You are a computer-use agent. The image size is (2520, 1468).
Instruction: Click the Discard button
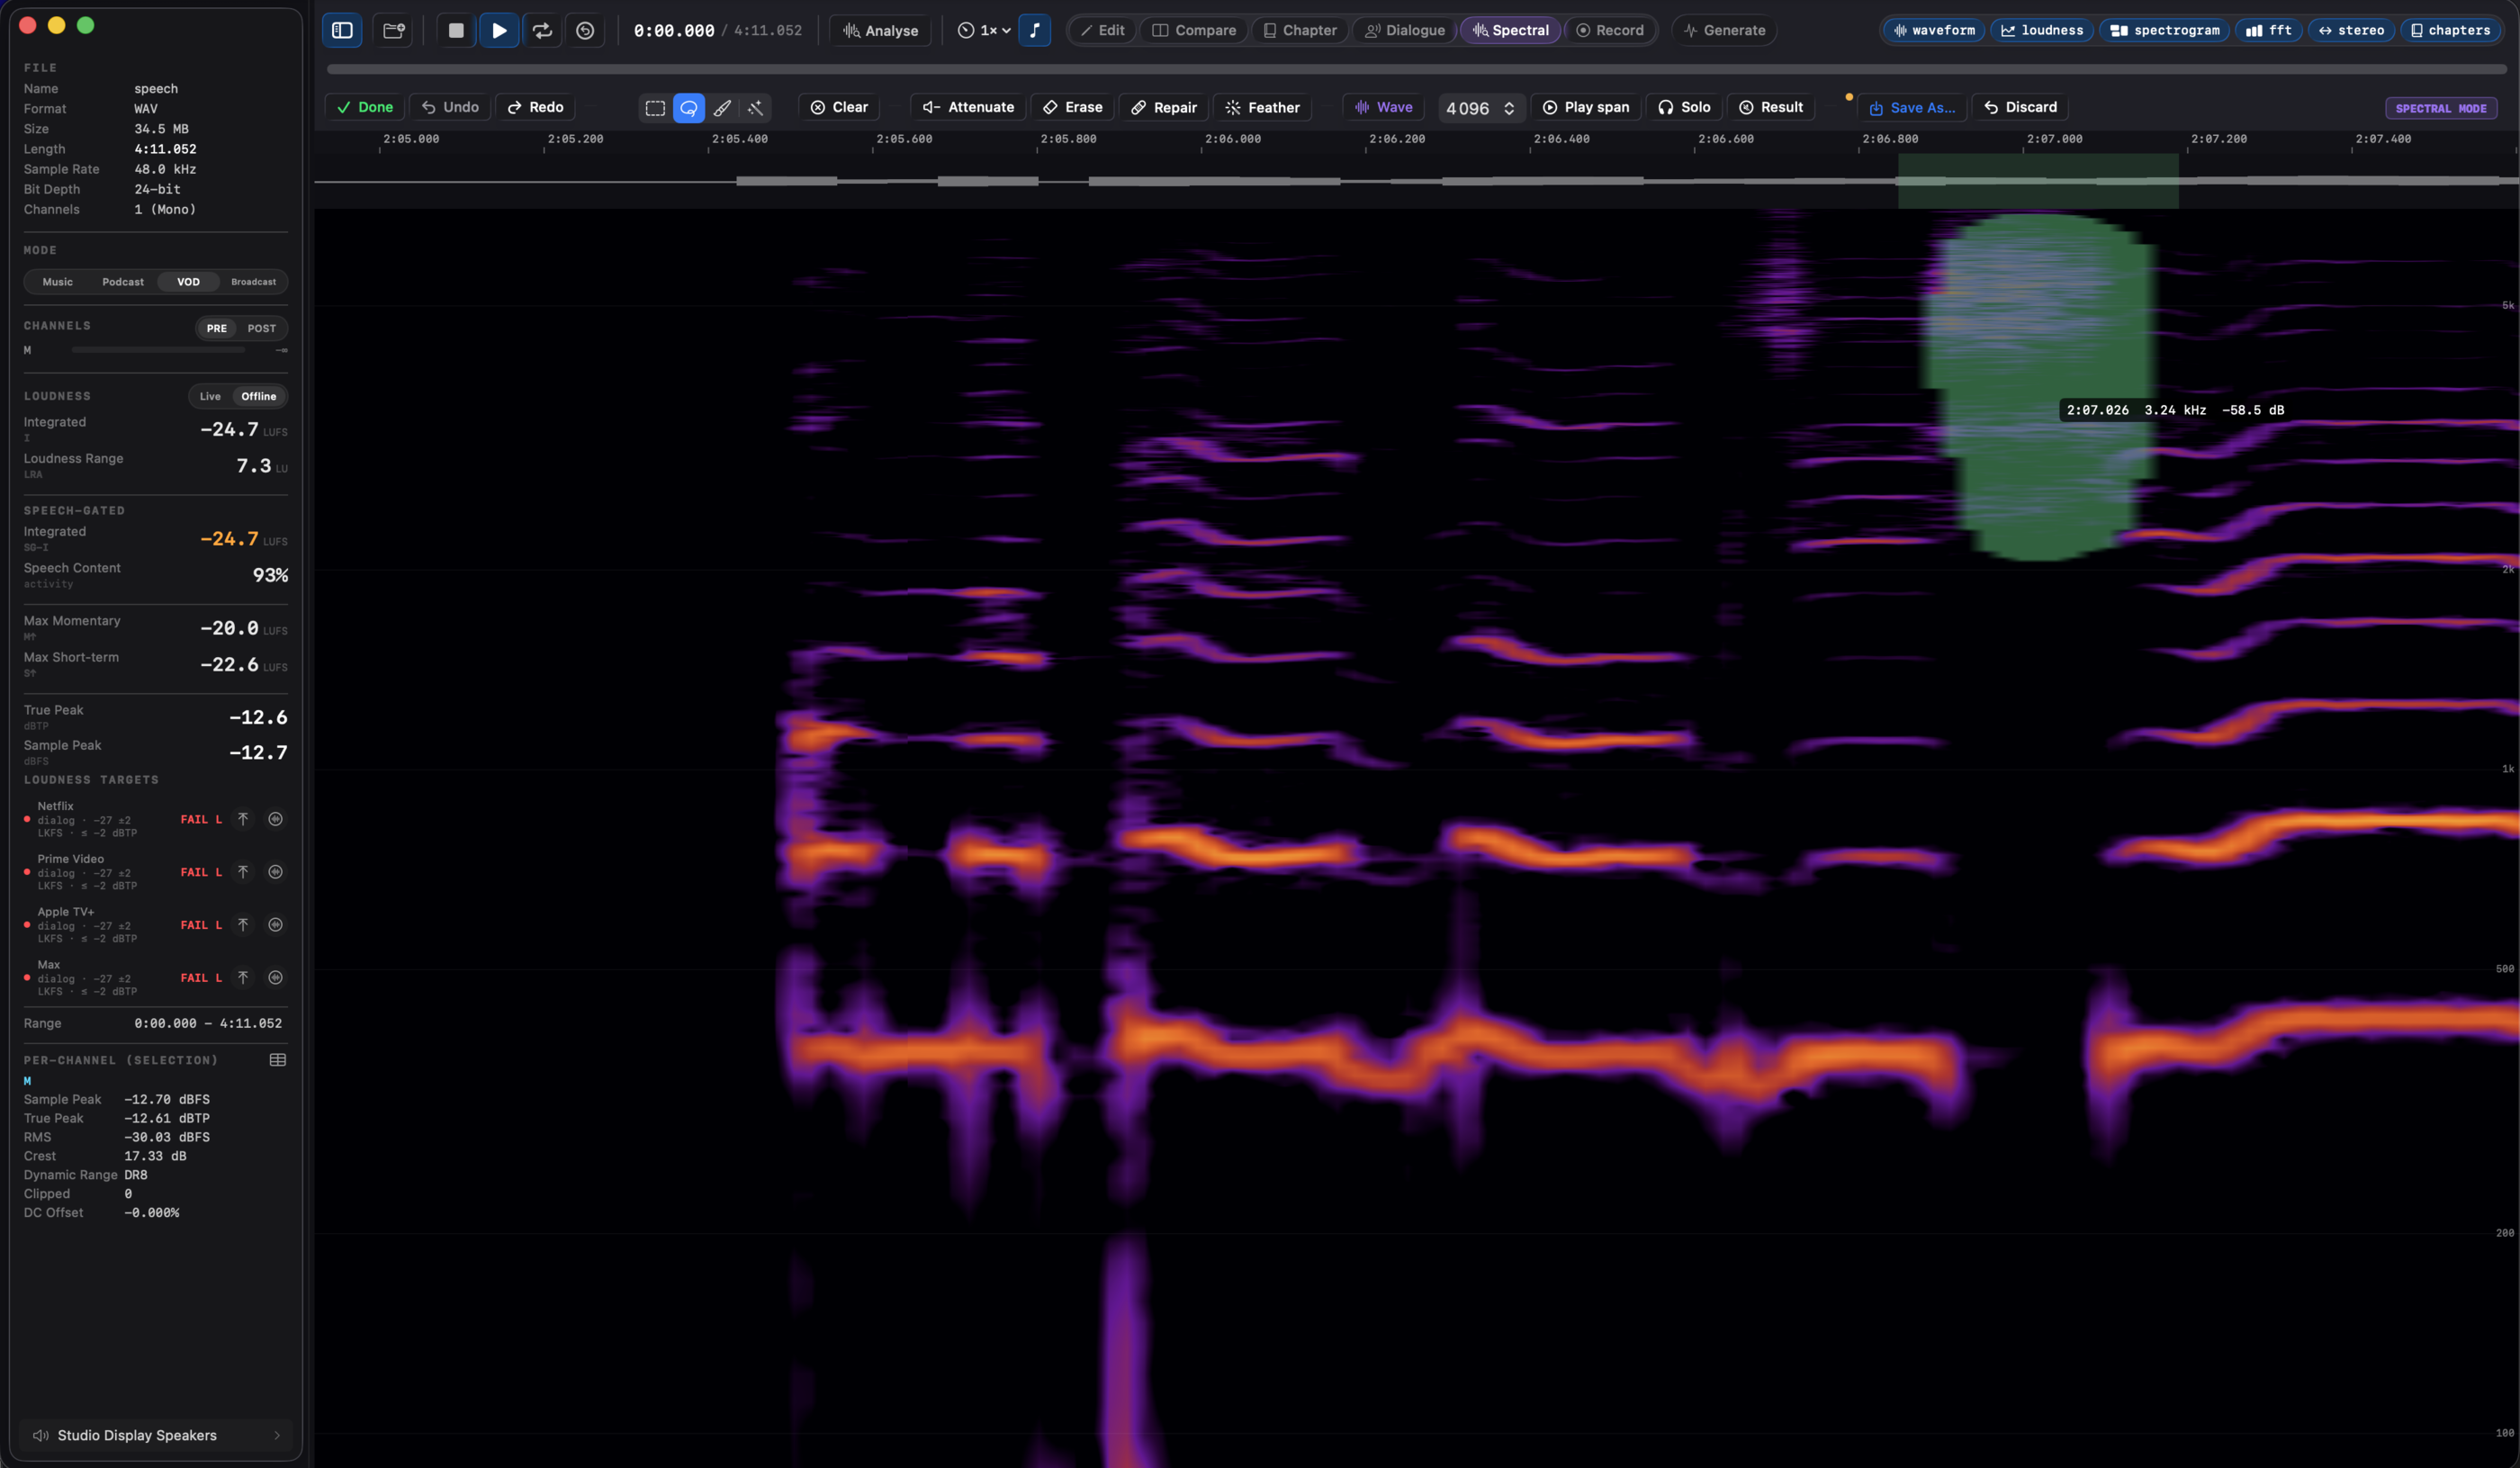click(x=2021, y=107)
